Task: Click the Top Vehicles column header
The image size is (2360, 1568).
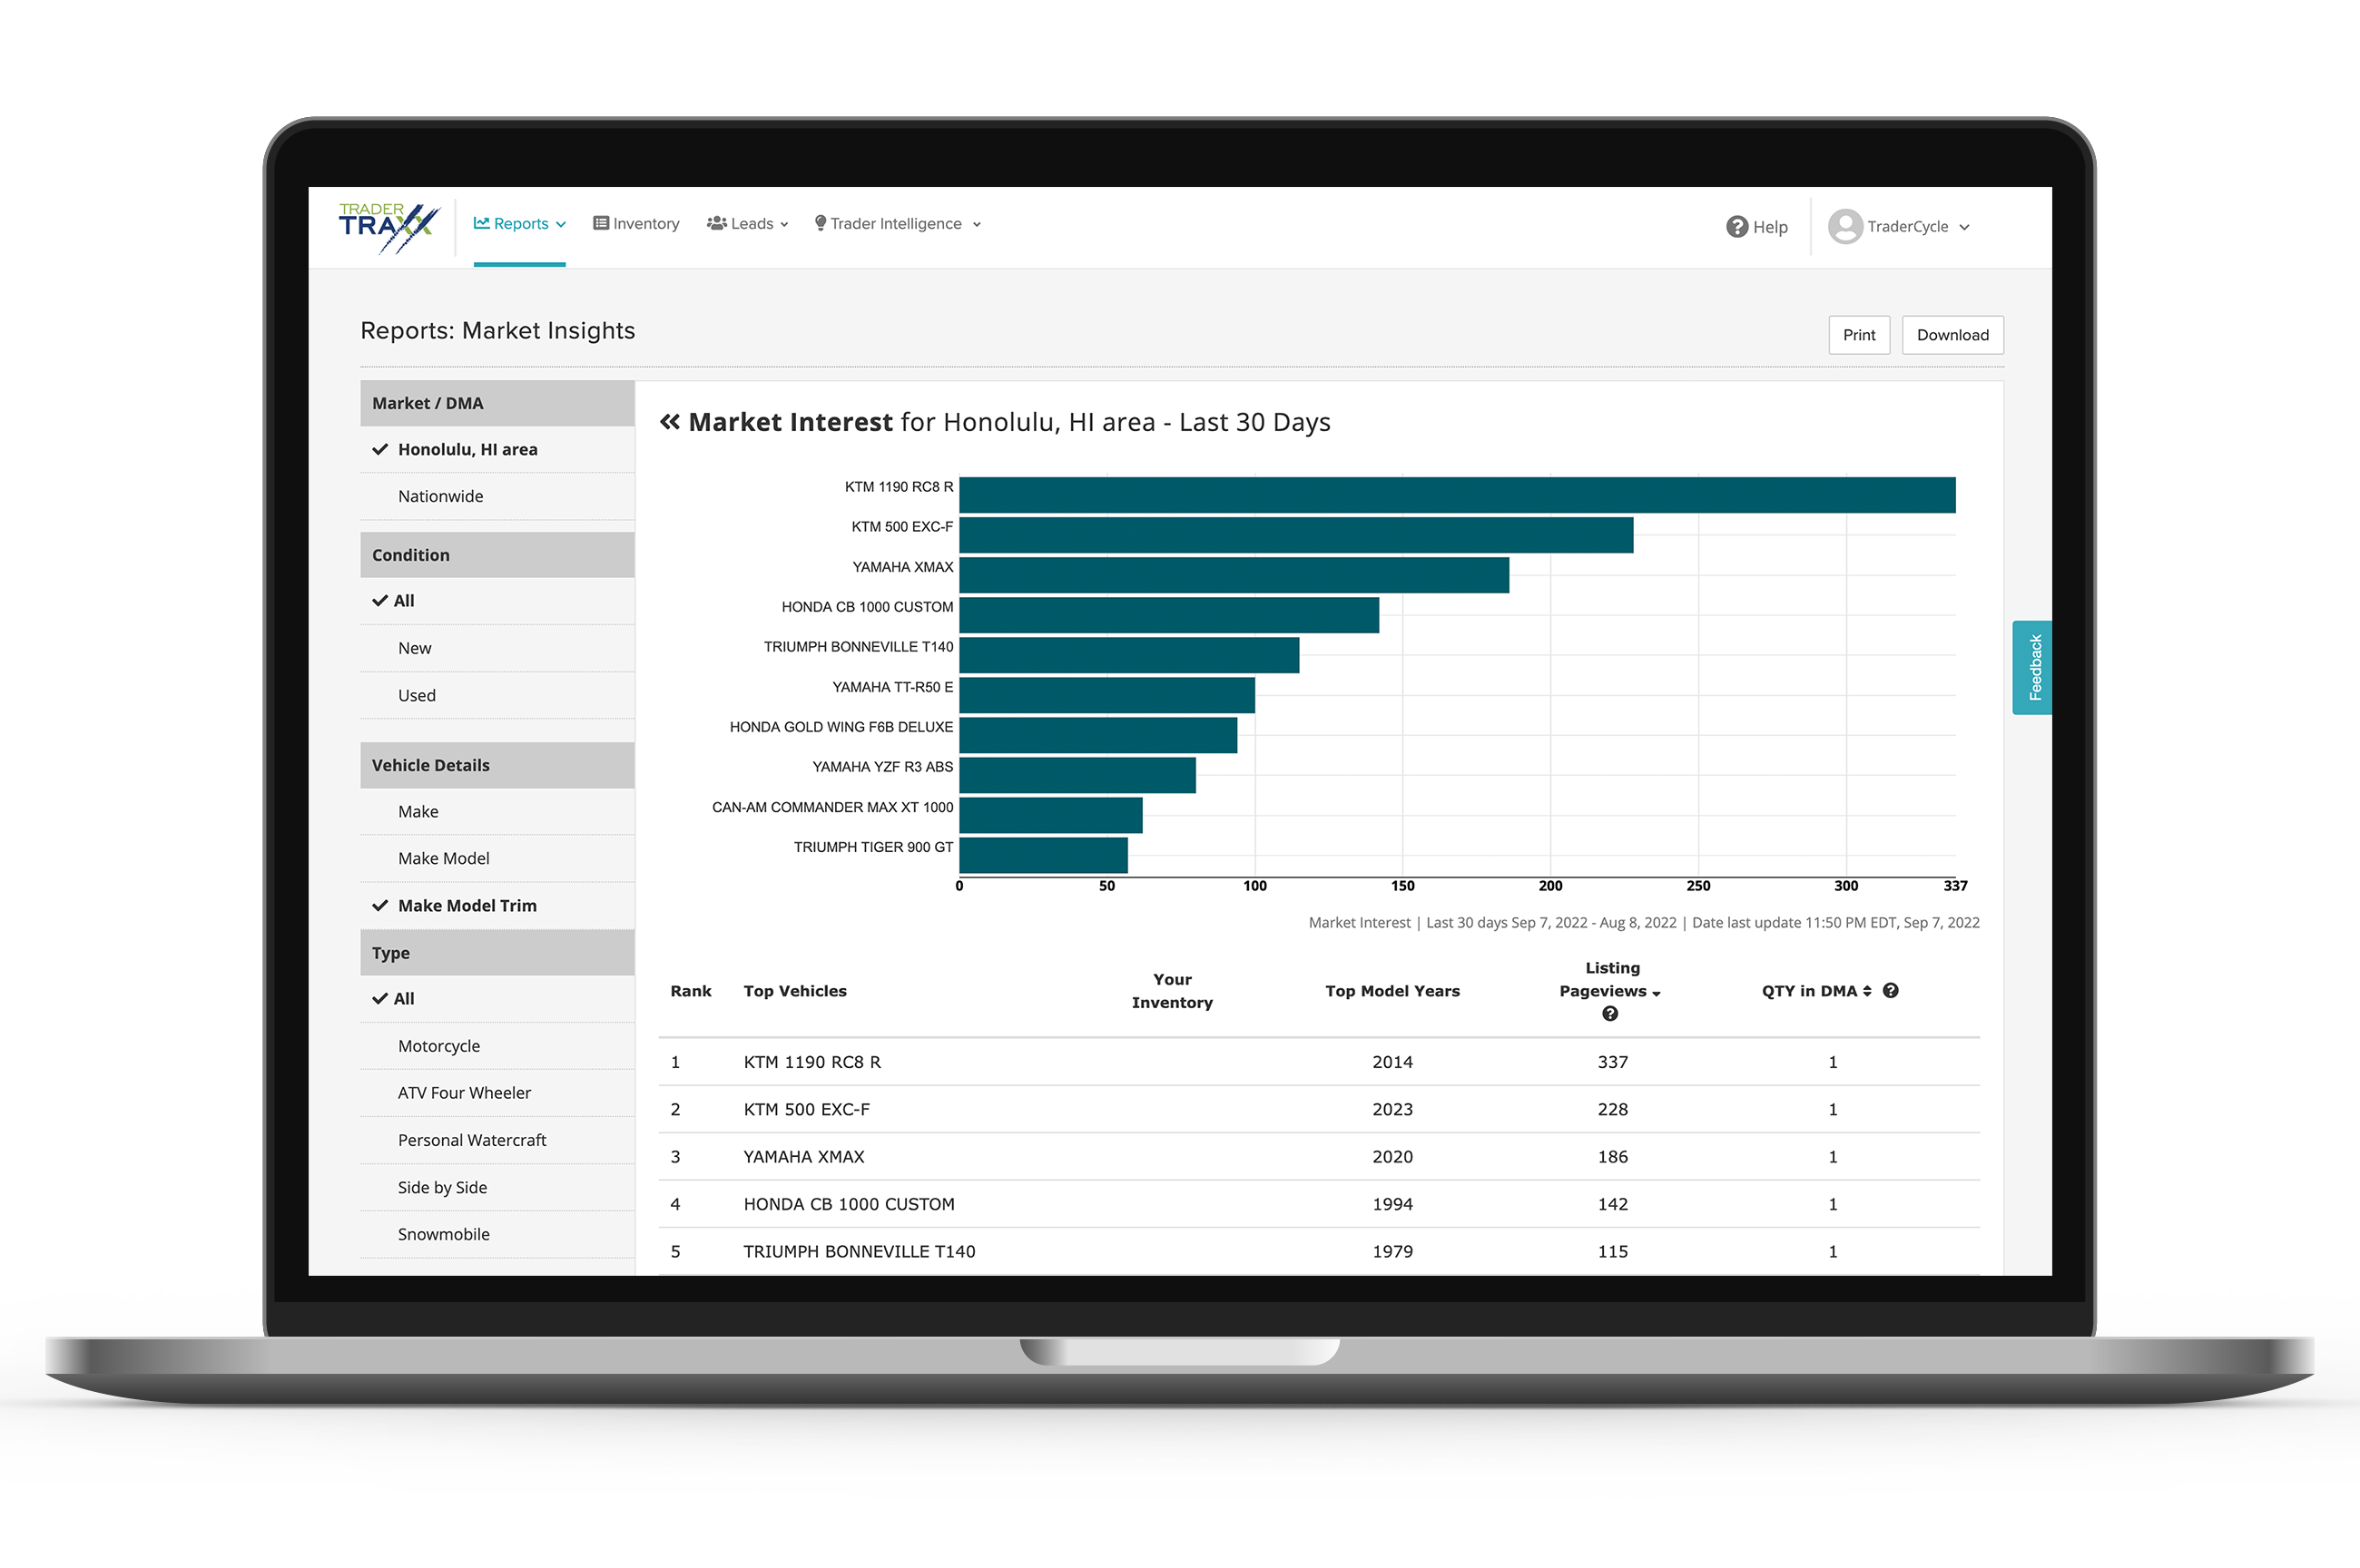Action: 795,991
